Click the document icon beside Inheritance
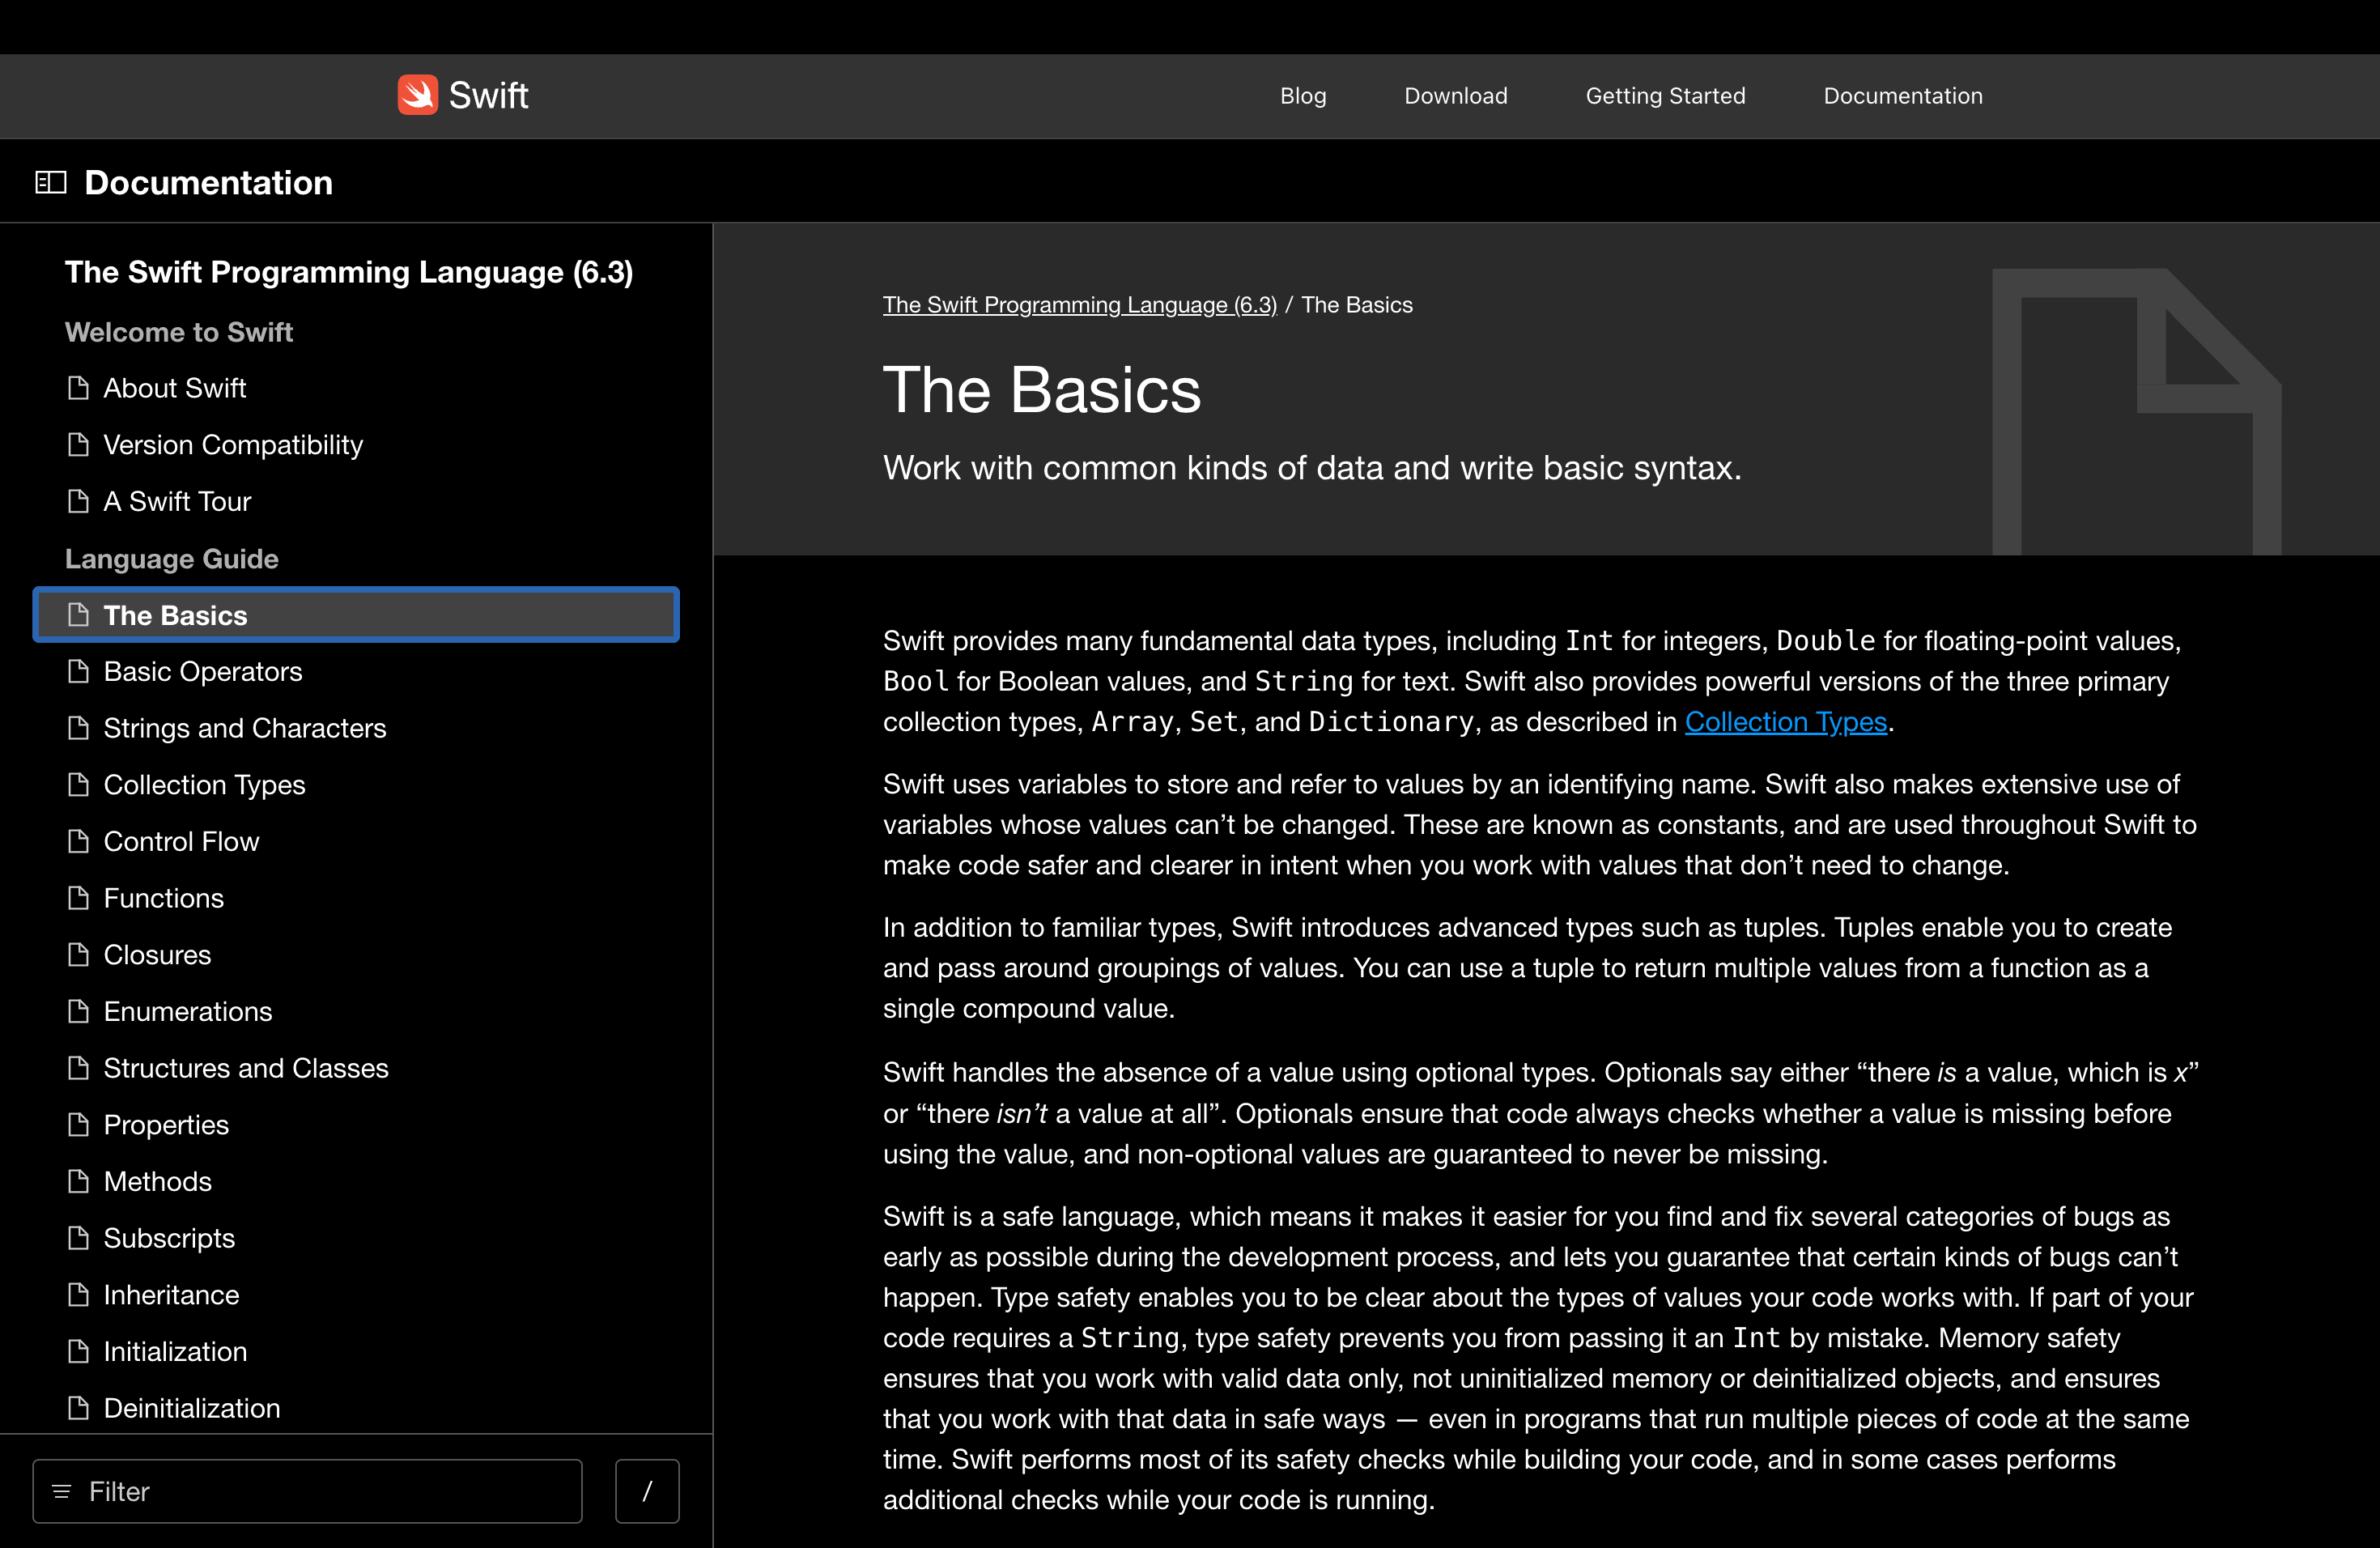 pyautogui.click(x=79, y=1294)
